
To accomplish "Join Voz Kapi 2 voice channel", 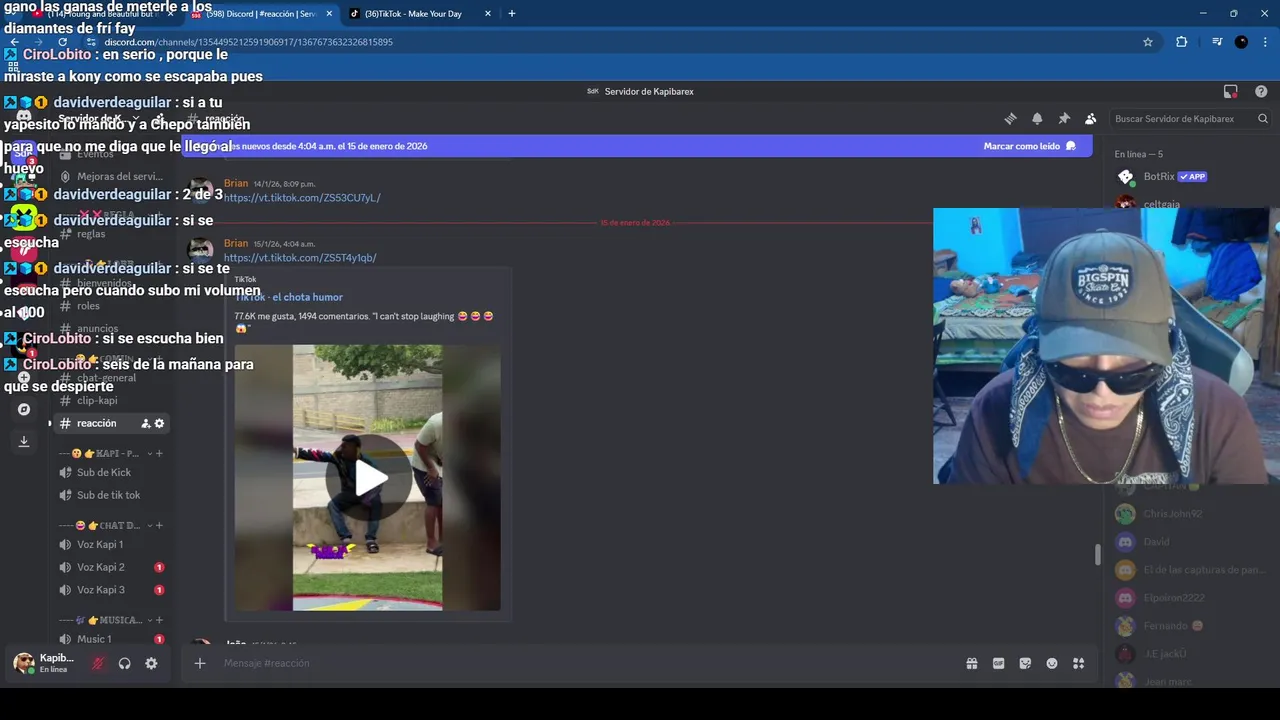I will click(x=110, y=567).
